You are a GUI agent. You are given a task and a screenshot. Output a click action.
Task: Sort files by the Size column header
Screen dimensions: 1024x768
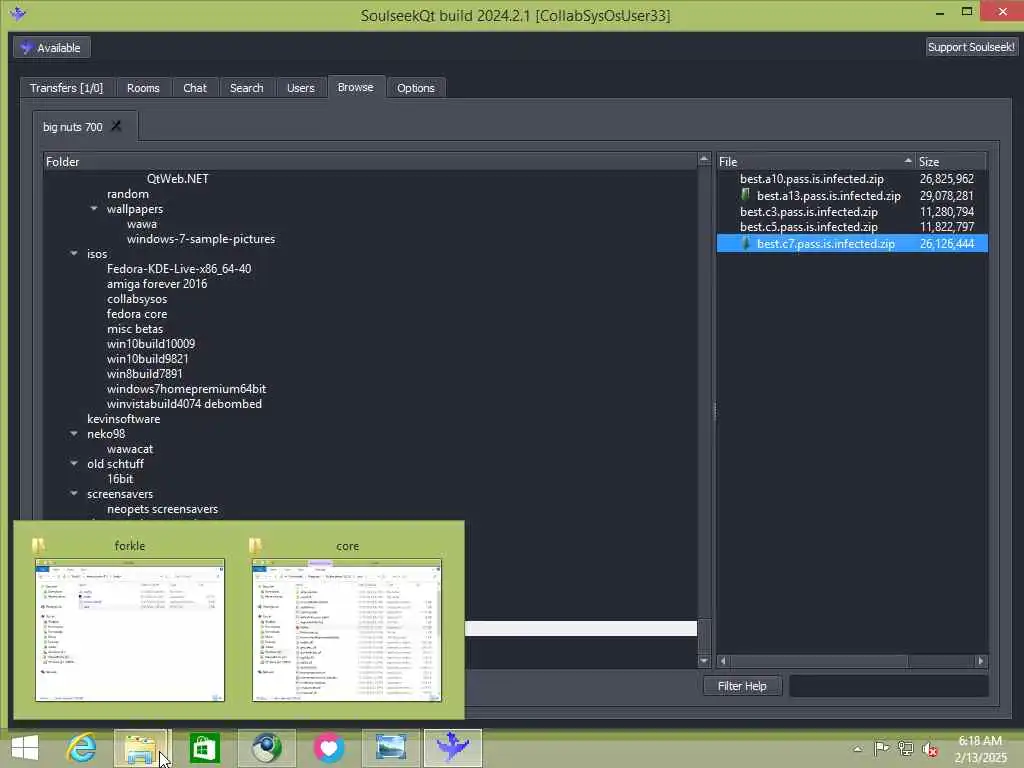point(950,161)
